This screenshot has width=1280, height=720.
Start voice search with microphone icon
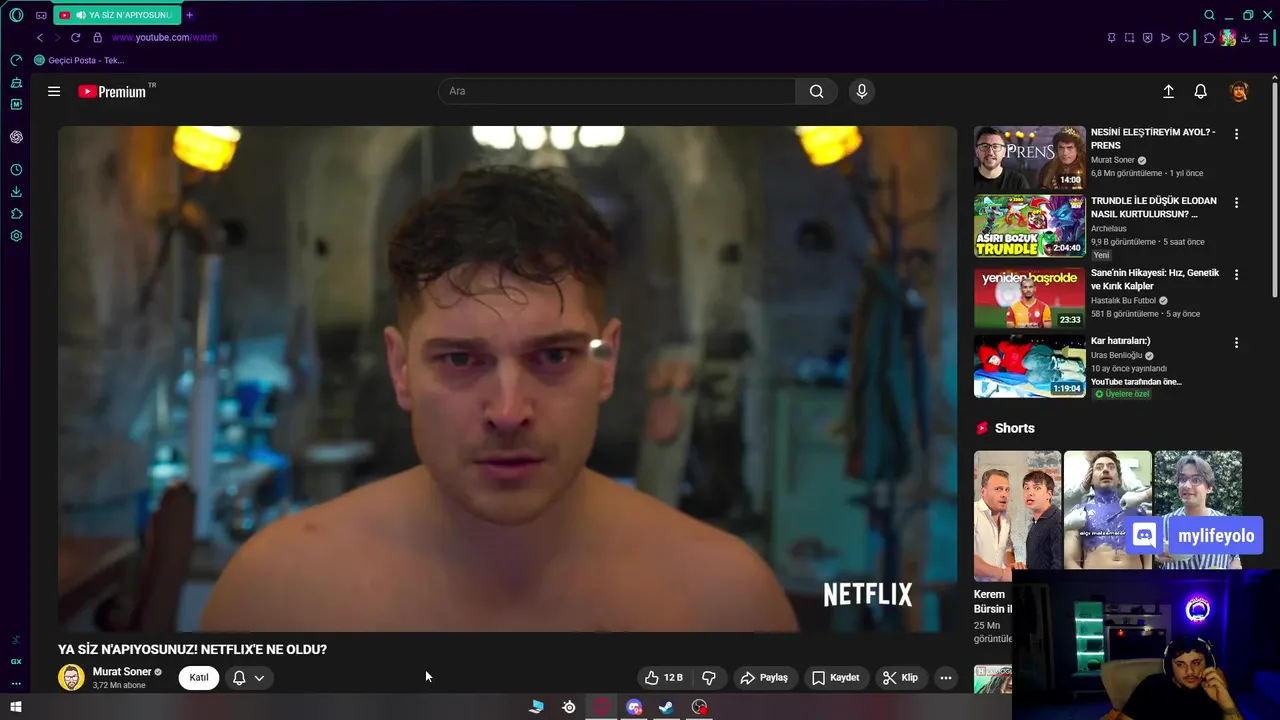[x=862, y=91]
